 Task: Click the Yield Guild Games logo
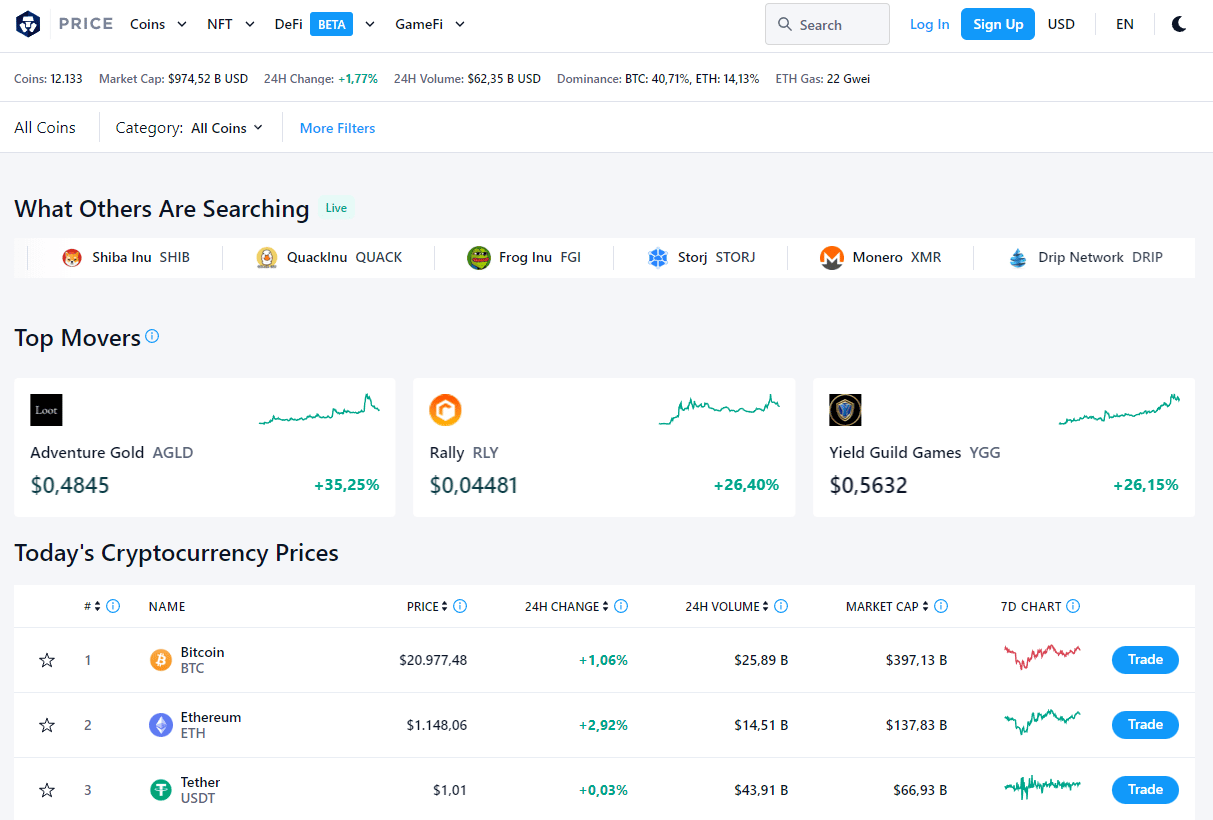pyautogui.click(x=845, y=410)
